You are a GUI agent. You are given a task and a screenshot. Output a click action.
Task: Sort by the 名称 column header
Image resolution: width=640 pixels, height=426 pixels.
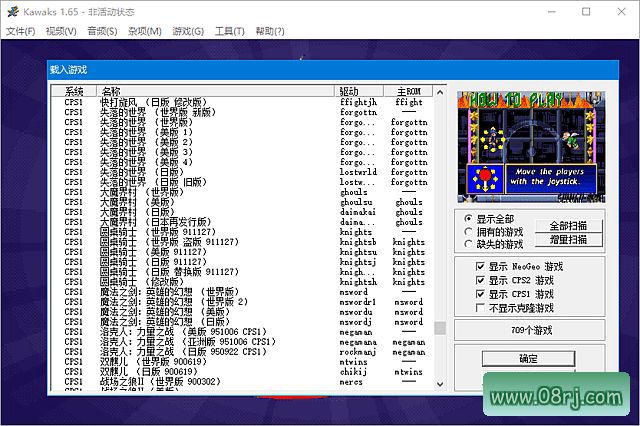pyautogui.click(x=215, y=91)
